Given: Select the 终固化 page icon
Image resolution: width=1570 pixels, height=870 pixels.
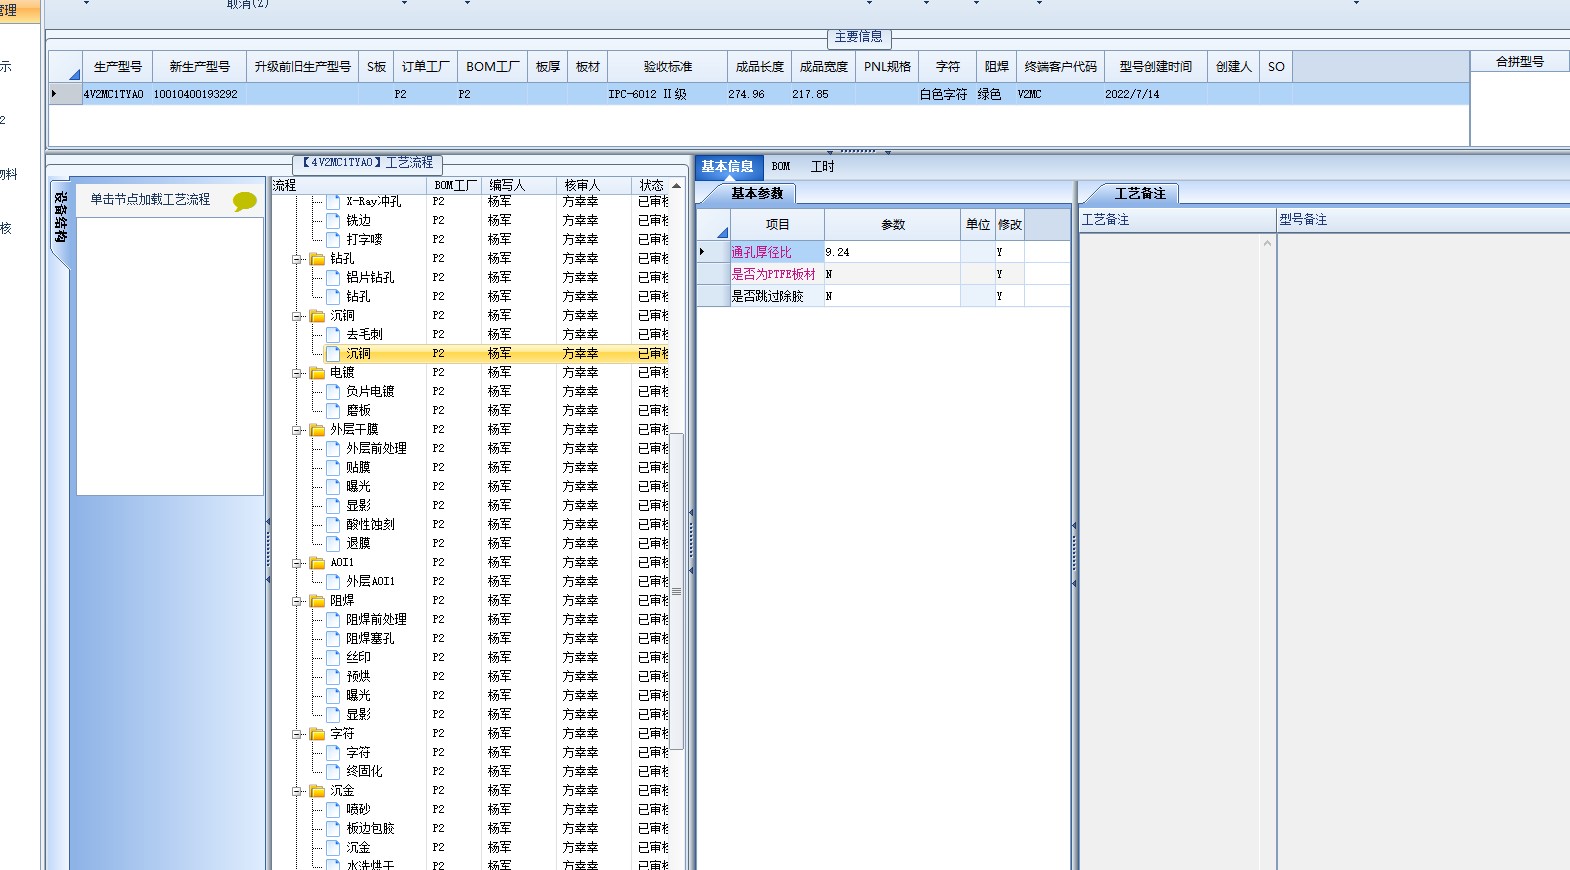Looking at the screenshot, I should [x=333, y=771].
